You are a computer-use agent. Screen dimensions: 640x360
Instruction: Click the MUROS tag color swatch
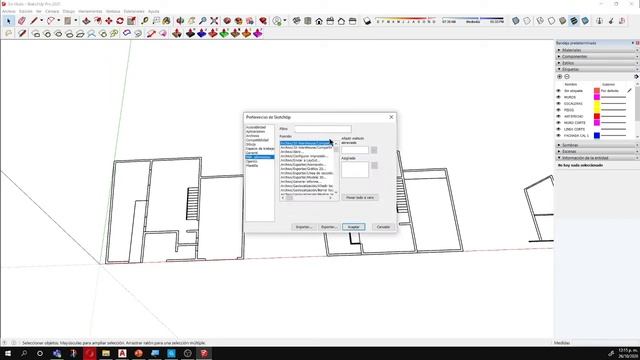tap(597, 97)
